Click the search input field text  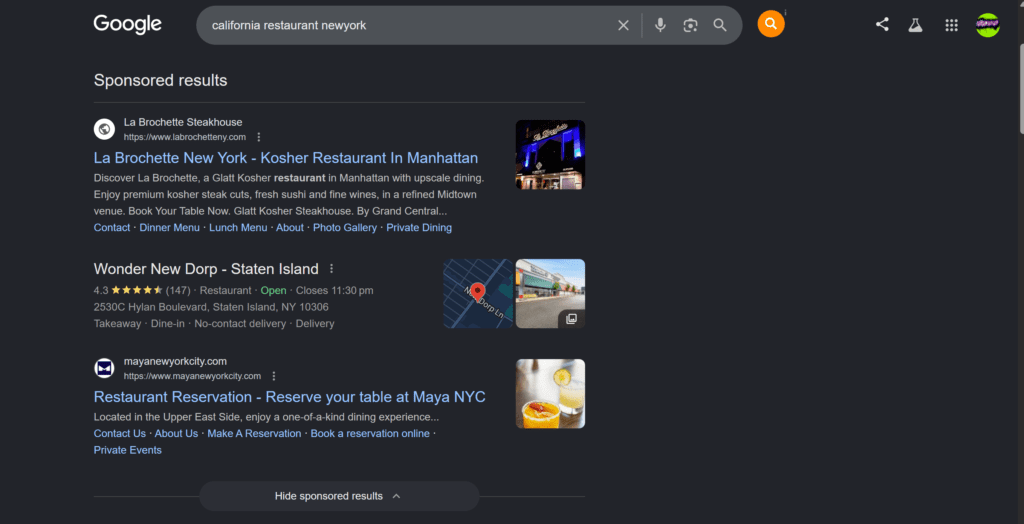pos(289,25)
